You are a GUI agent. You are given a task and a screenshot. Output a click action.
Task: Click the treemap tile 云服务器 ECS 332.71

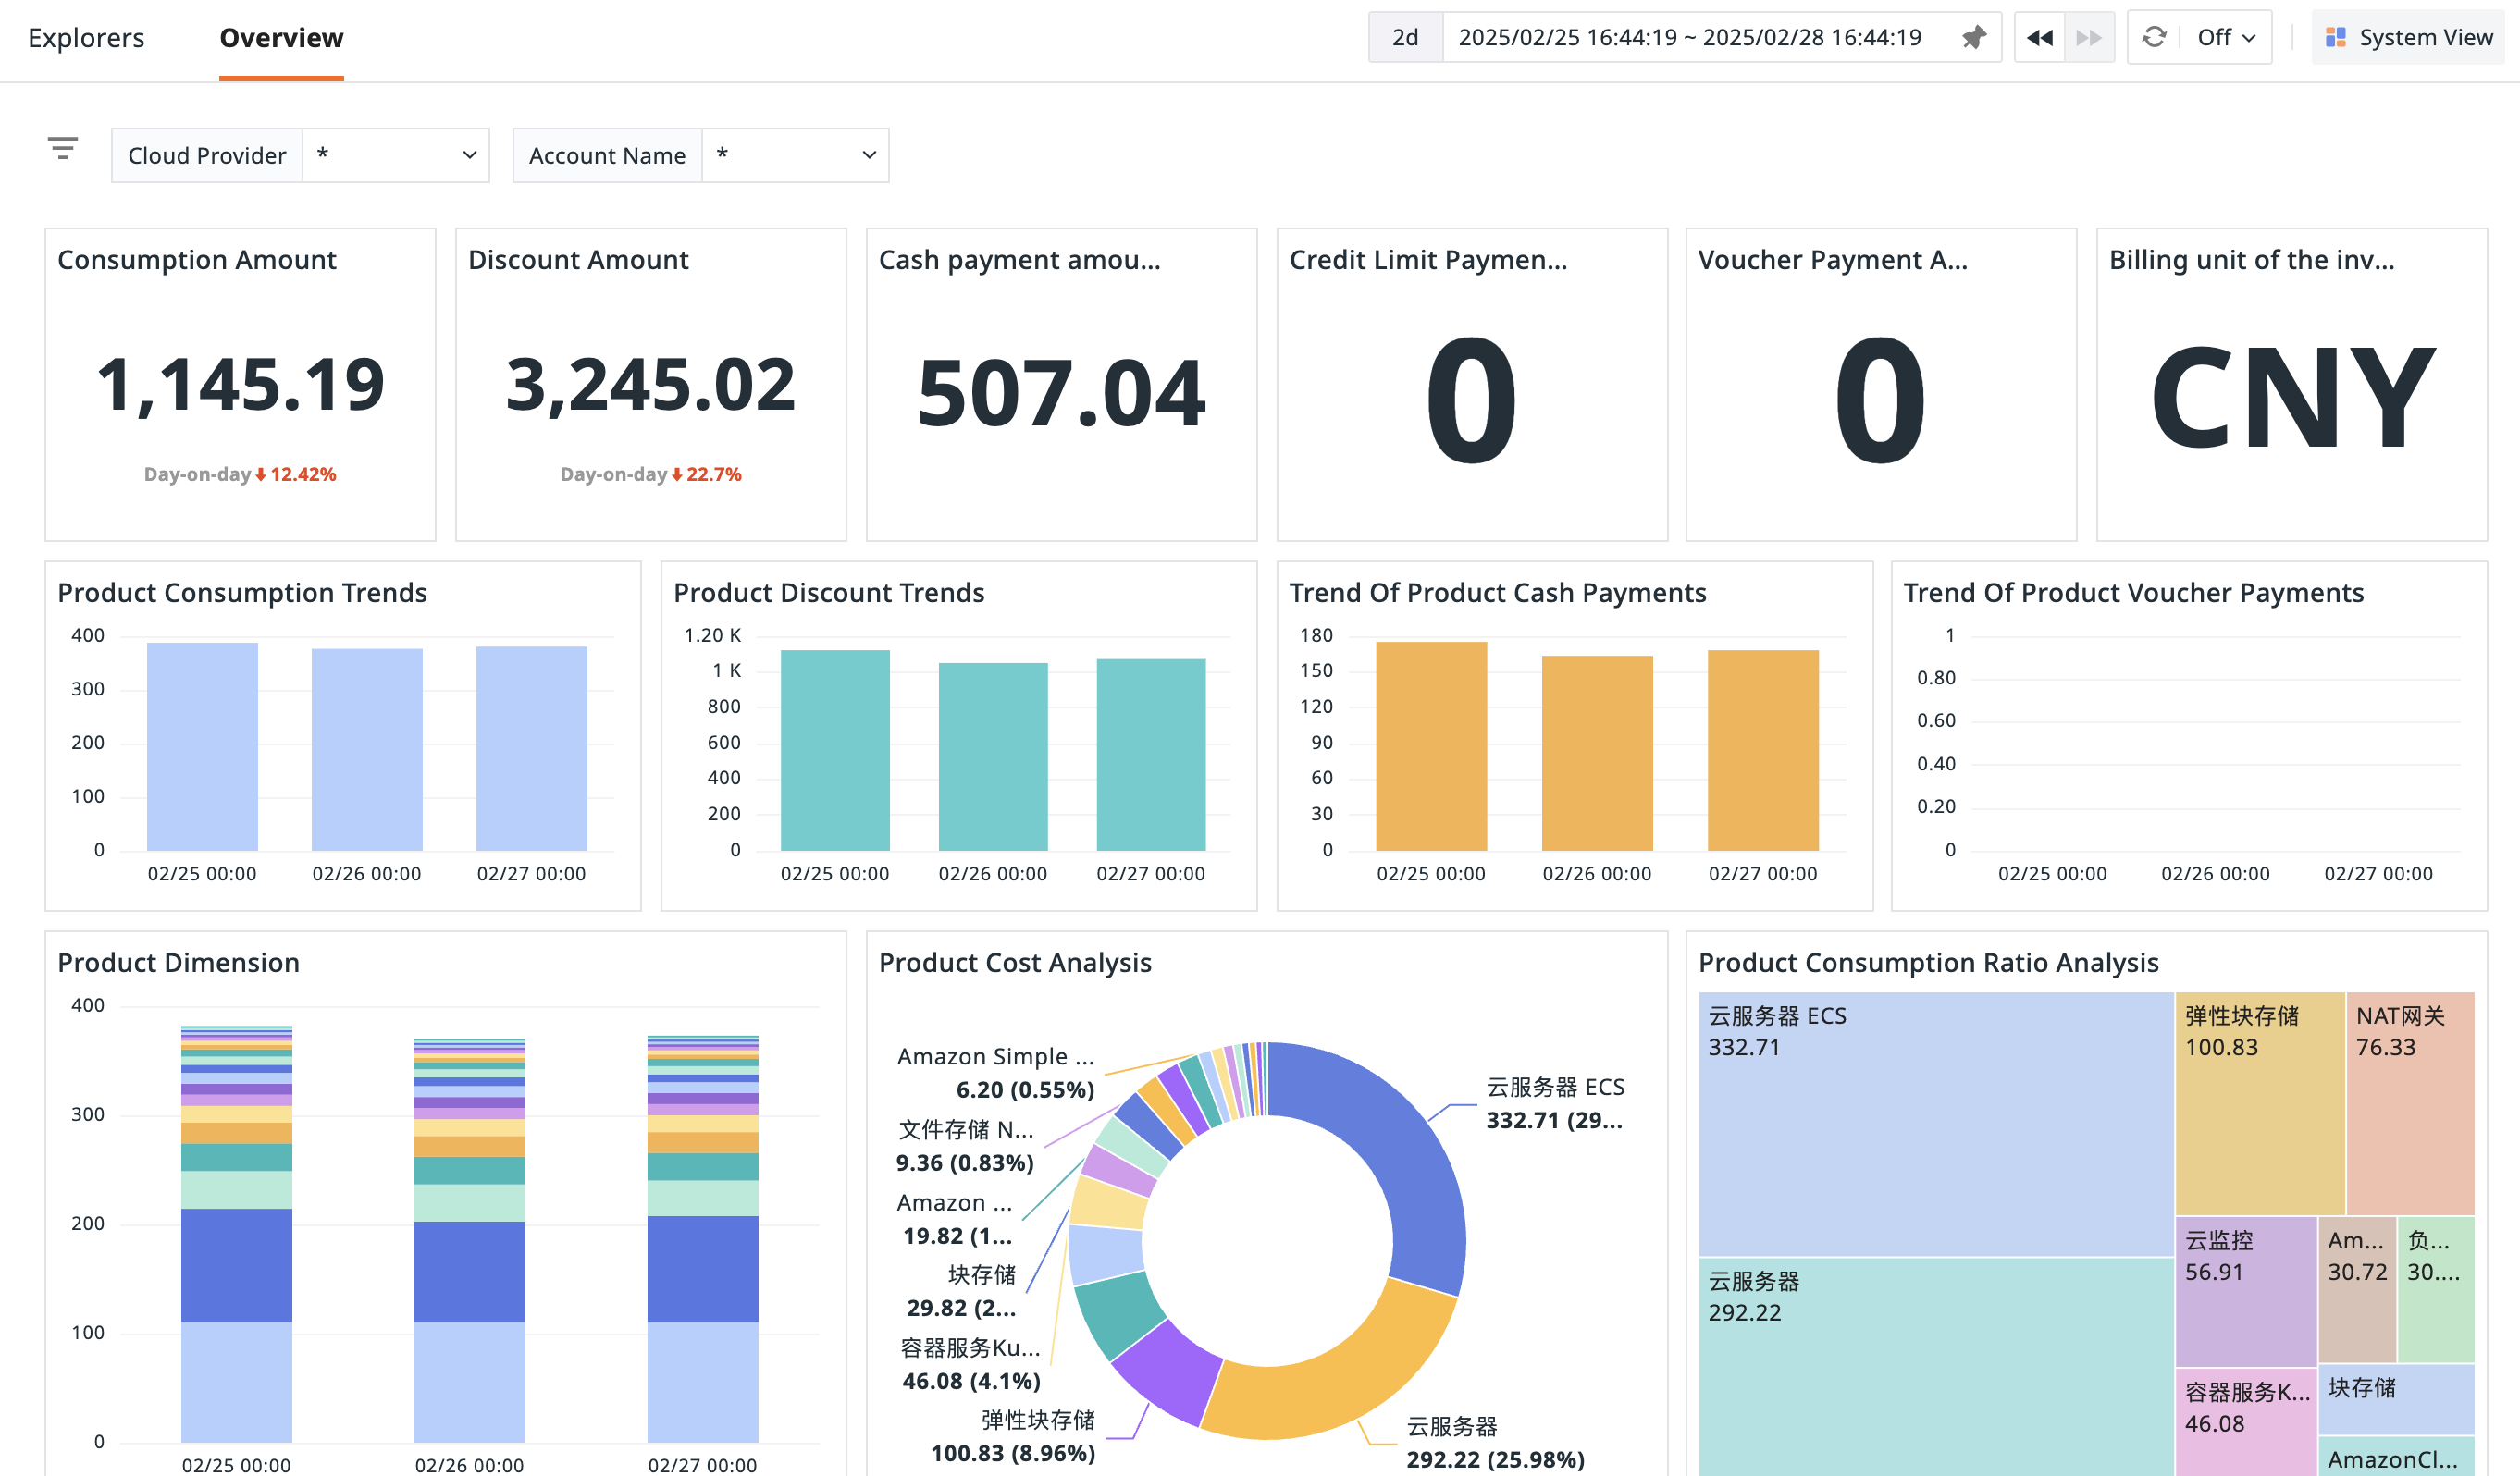[1936, 1124]
